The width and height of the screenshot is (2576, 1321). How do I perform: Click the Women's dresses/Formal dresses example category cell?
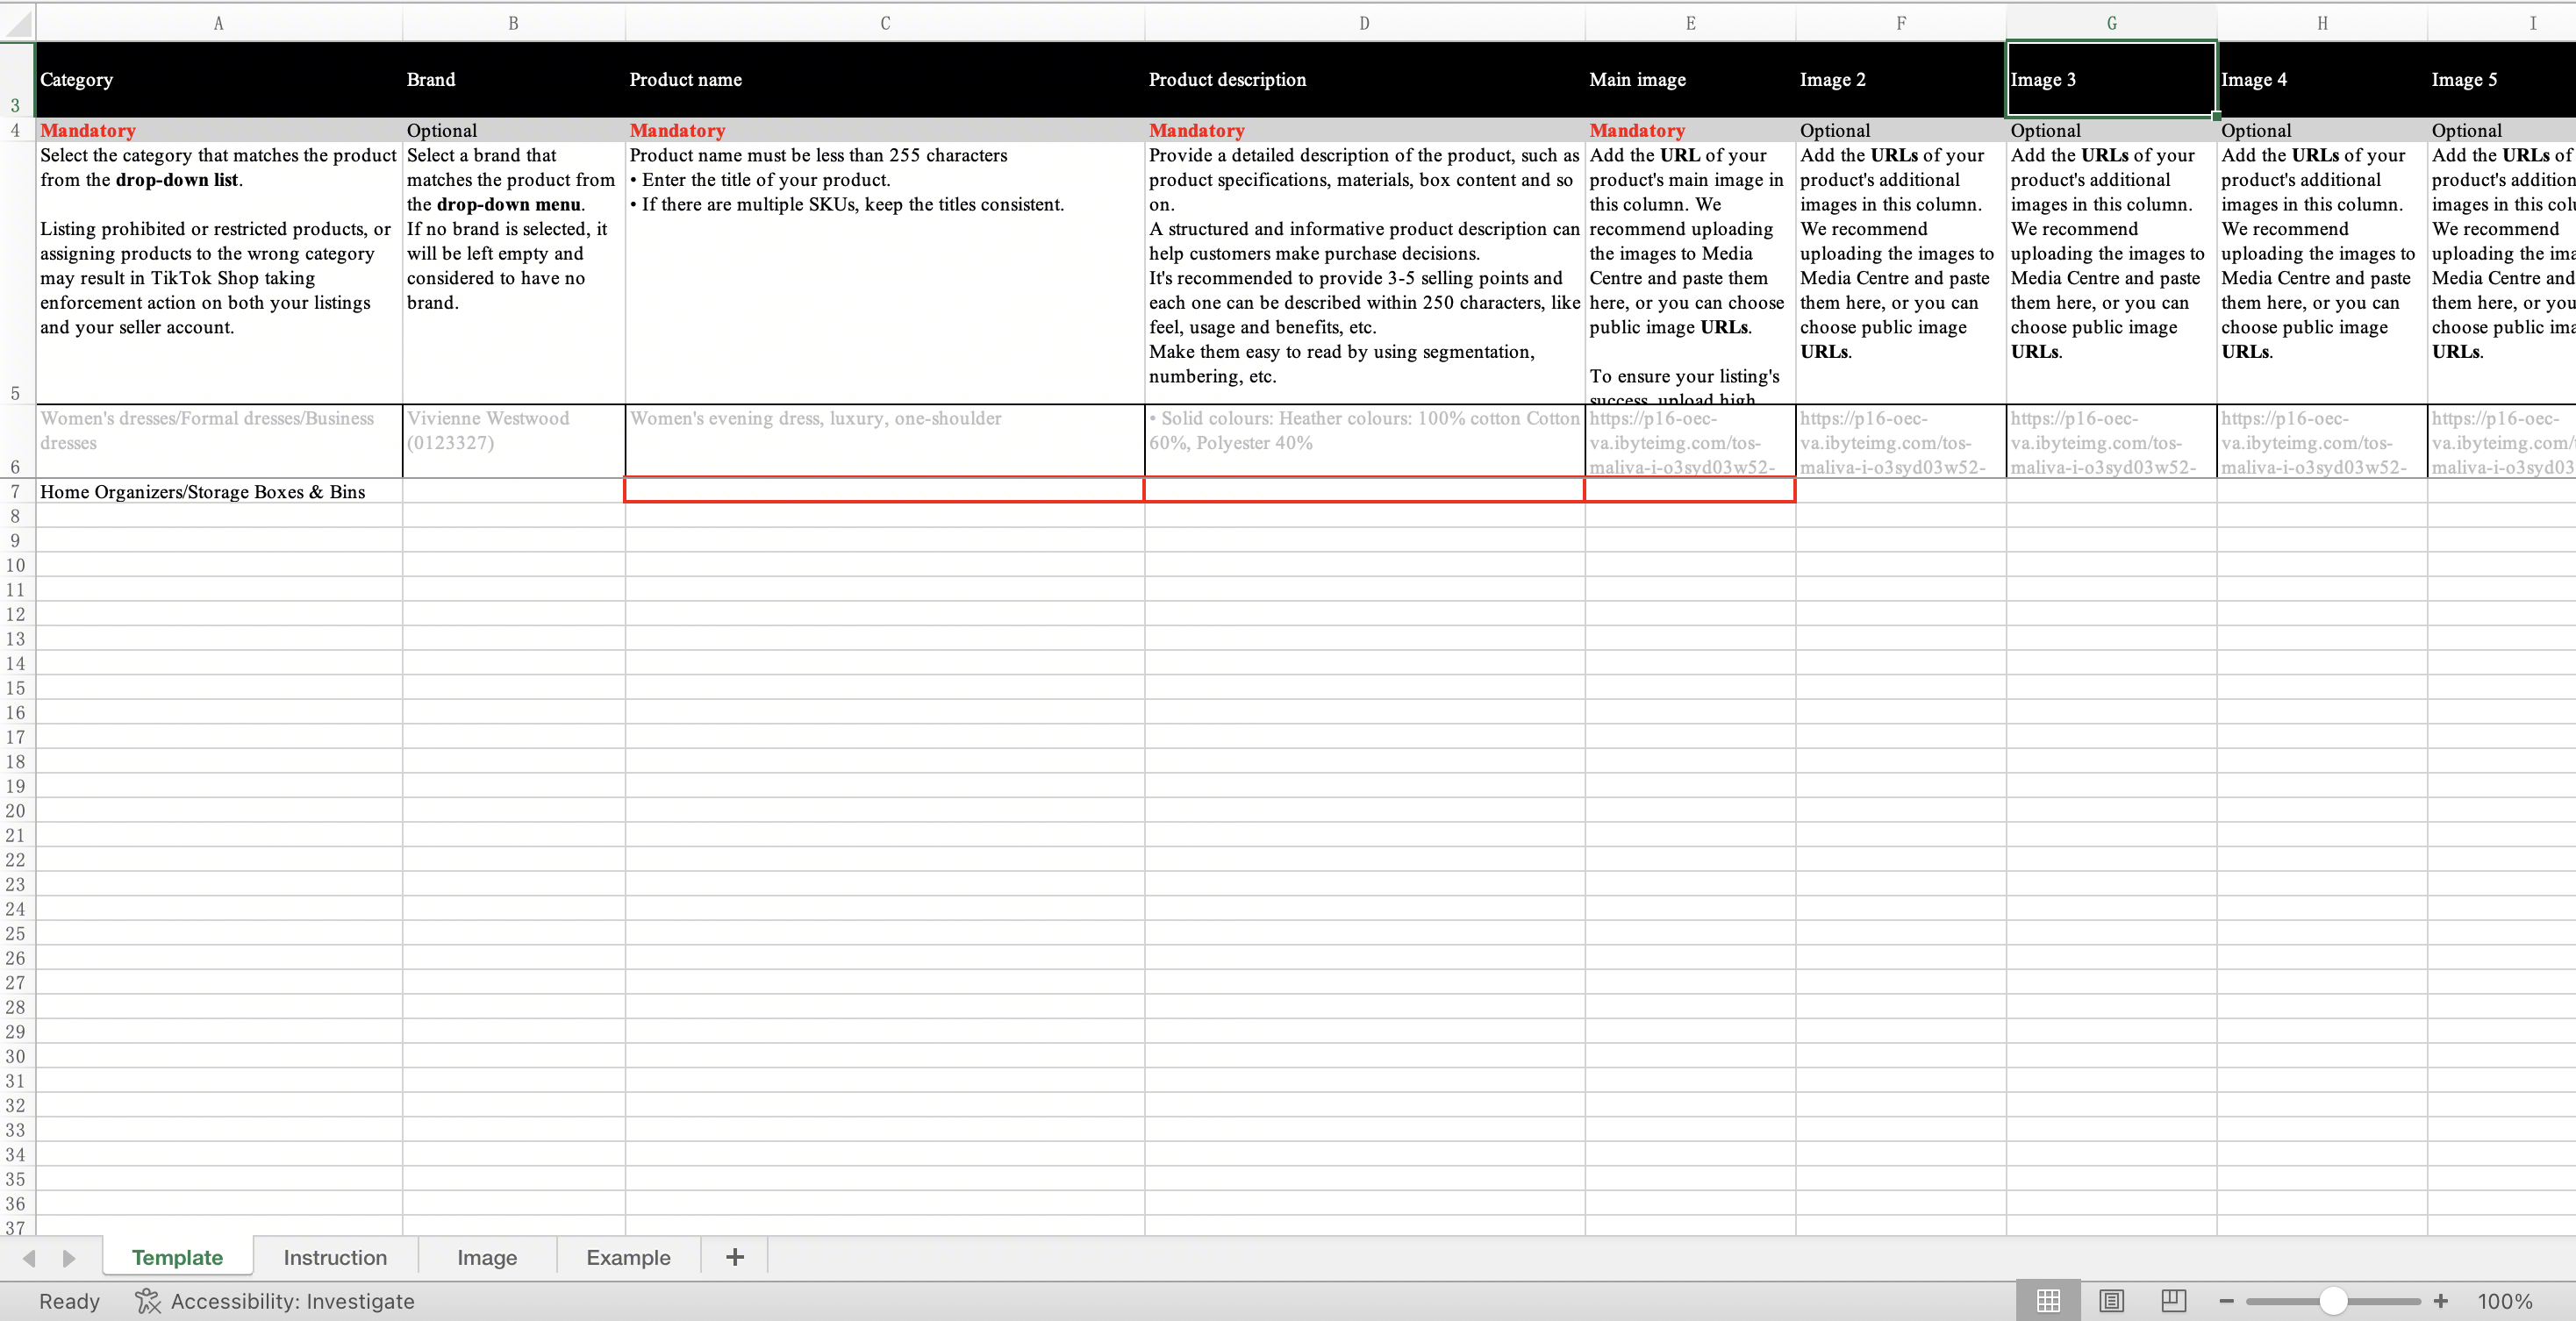[x=219, y=441]
